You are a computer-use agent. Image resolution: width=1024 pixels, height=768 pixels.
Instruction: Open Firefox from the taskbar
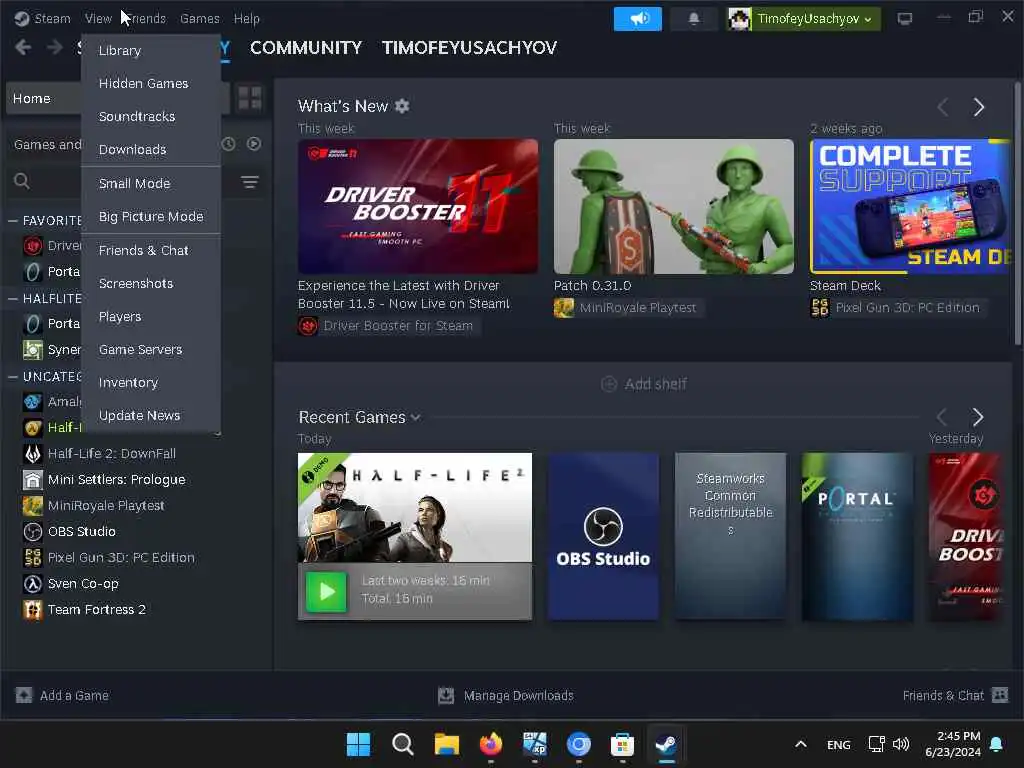(x=490, y=744)
